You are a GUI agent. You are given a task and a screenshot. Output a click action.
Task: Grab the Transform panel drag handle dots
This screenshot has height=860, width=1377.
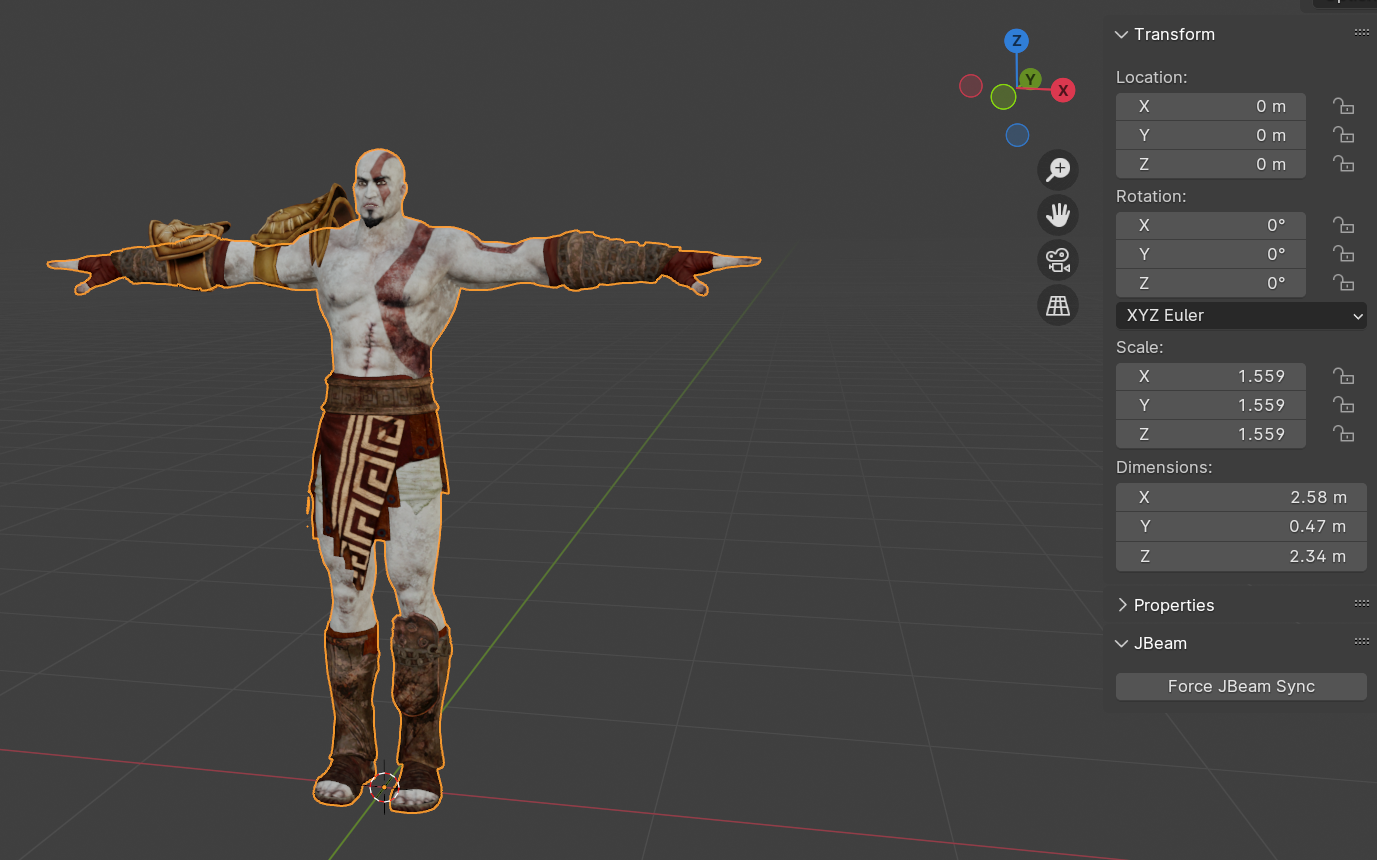click(1361, 33)
